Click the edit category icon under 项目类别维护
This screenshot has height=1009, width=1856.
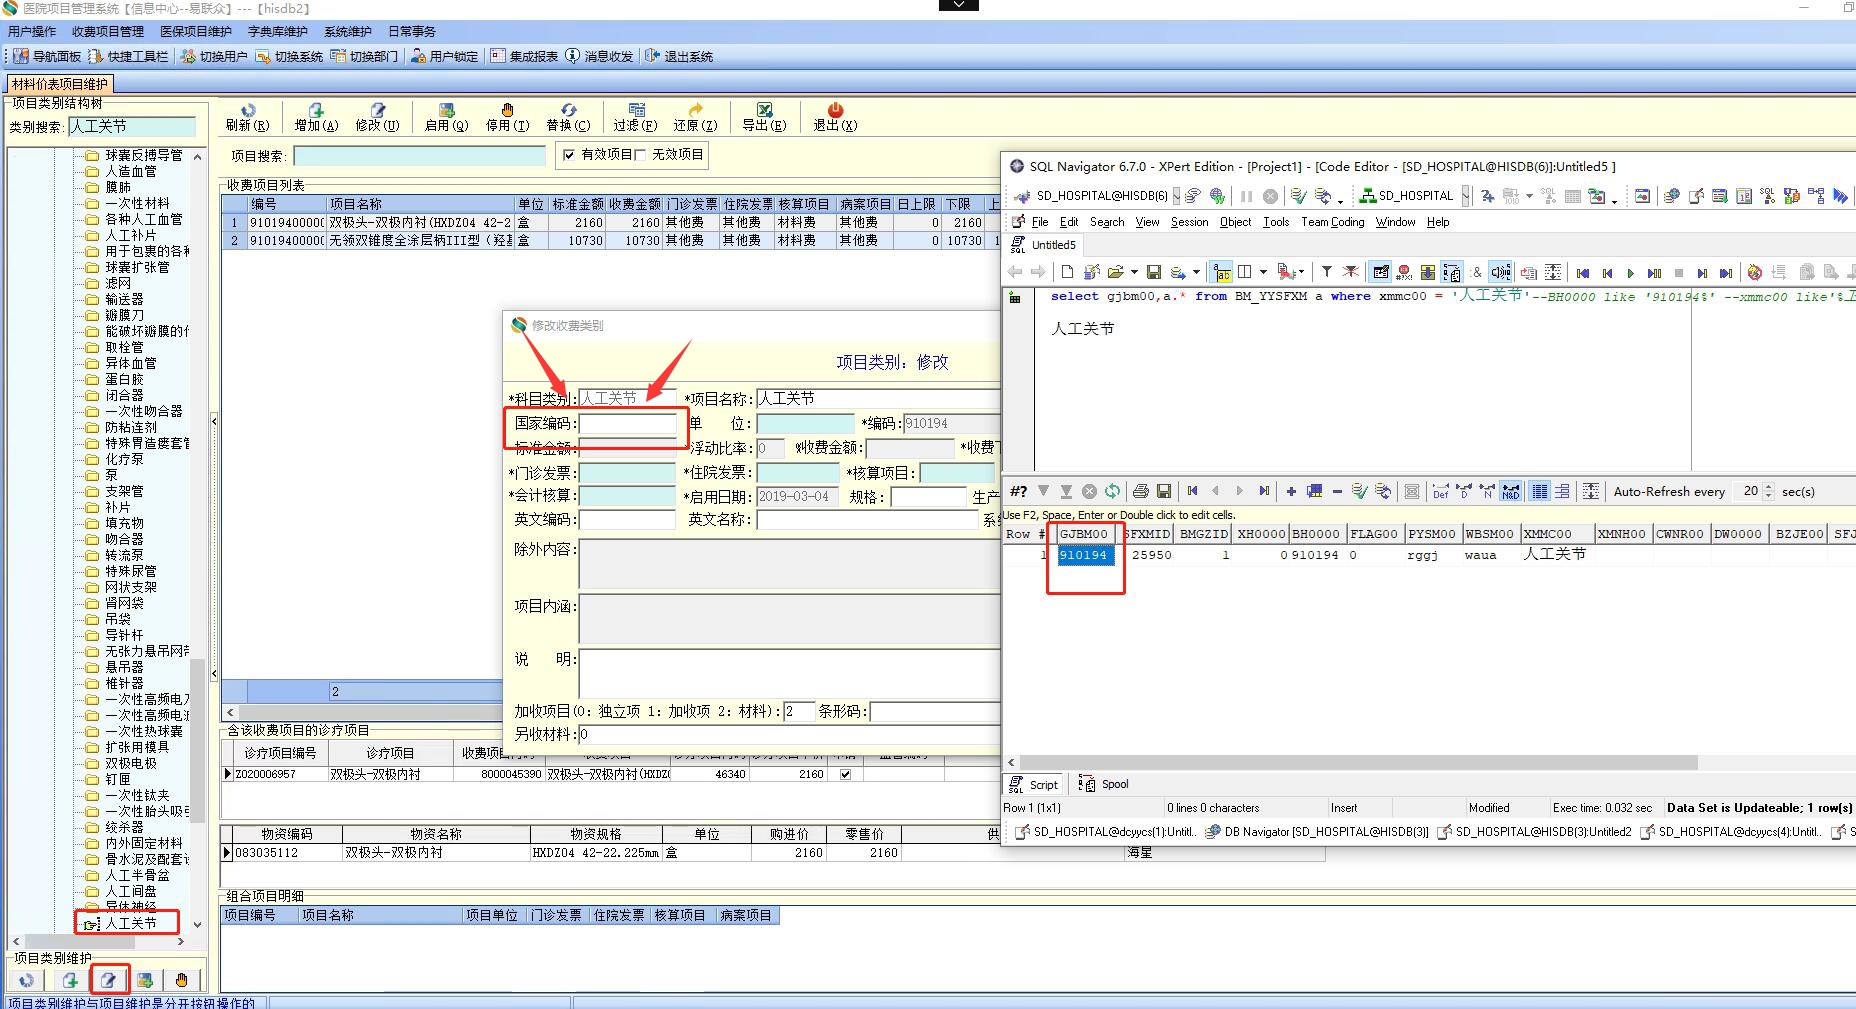click(108, 980)
